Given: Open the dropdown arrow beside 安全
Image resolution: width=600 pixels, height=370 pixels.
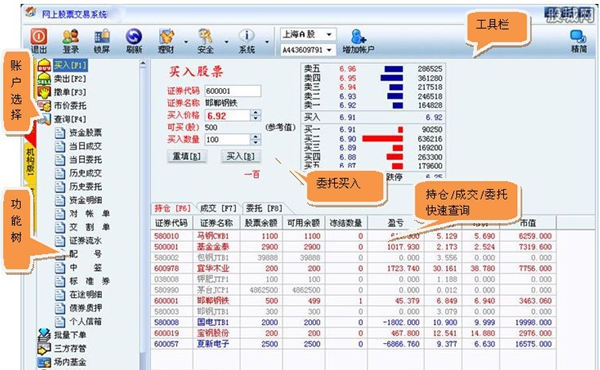Looking at the screenshot, I should 227,42.
